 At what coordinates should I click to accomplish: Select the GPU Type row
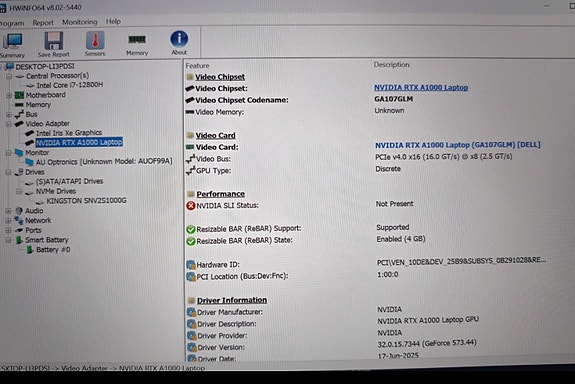click(213, 171)
